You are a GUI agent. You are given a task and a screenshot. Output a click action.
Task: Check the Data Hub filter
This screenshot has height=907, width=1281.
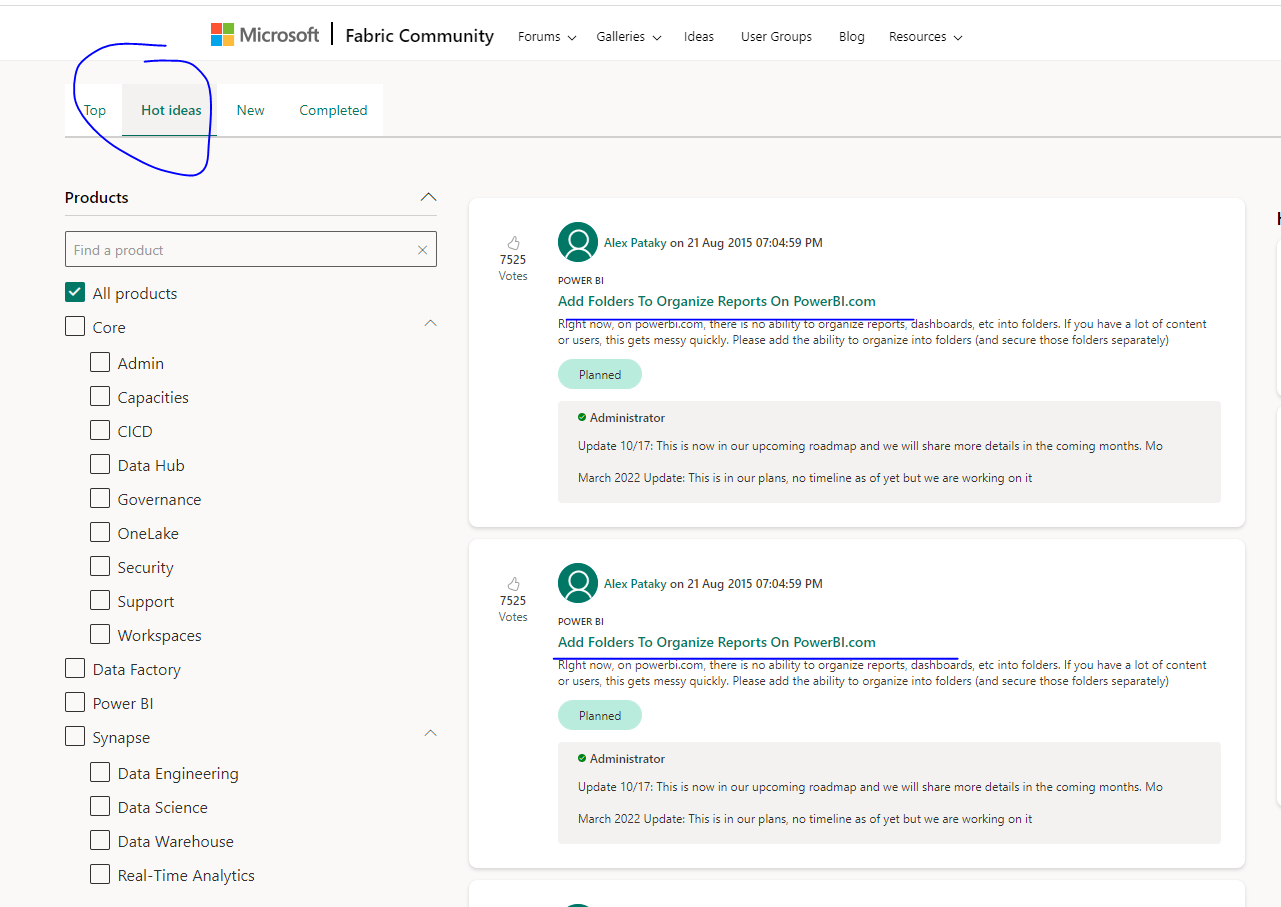[100, 465]
